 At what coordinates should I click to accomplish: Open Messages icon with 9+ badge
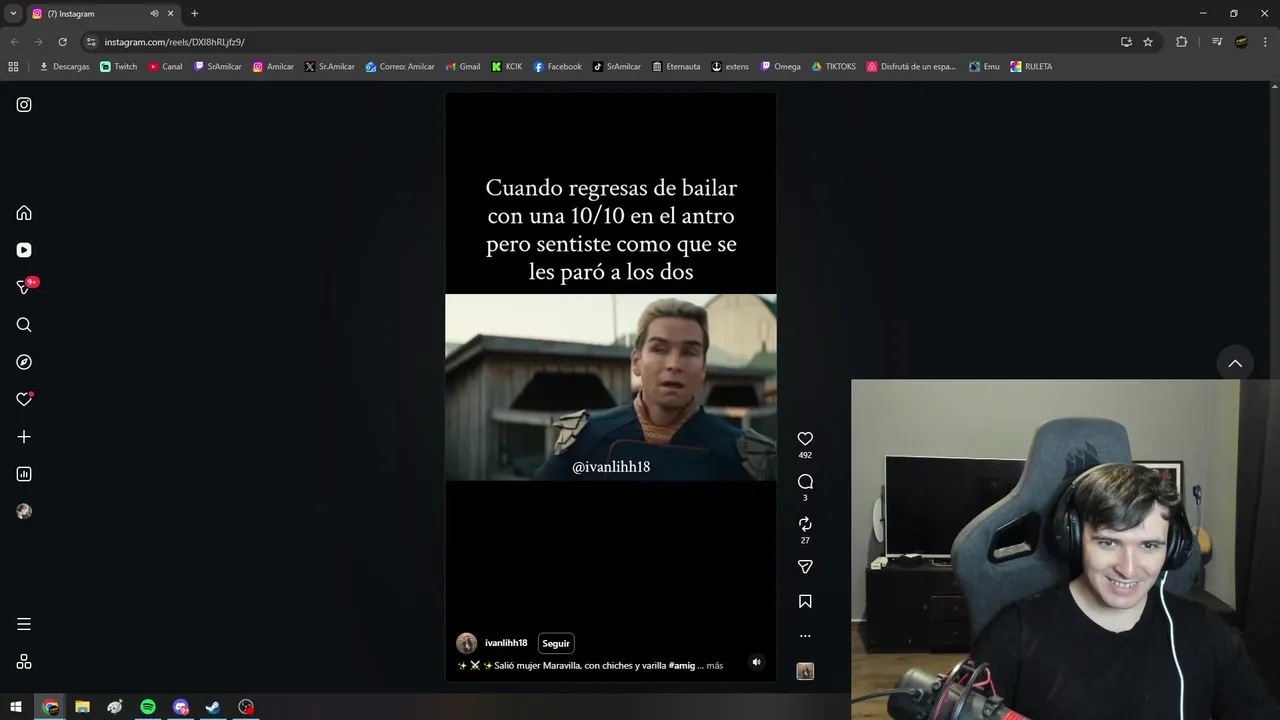[24, 287]
